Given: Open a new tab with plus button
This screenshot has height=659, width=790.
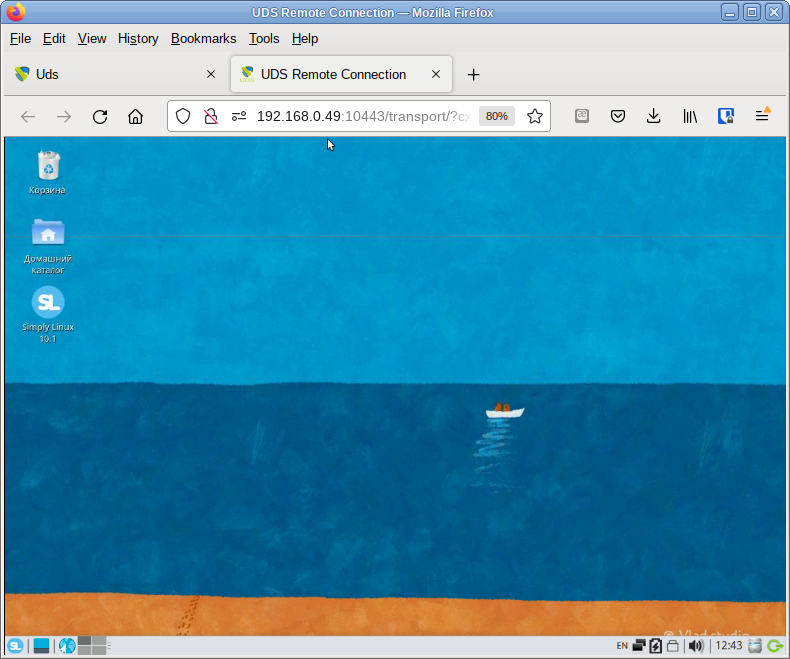Looking at the screenshot, I should 474,74.
